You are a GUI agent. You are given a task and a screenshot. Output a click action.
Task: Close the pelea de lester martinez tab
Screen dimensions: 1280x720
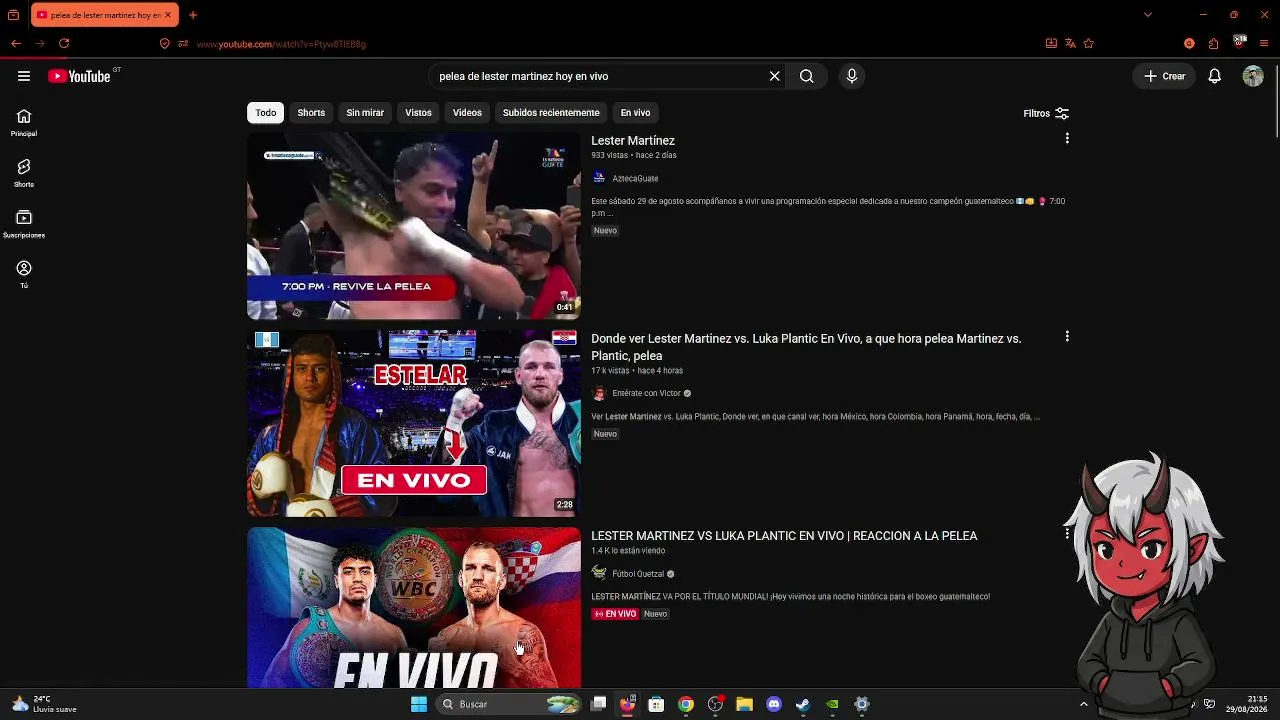pos(169,15)
